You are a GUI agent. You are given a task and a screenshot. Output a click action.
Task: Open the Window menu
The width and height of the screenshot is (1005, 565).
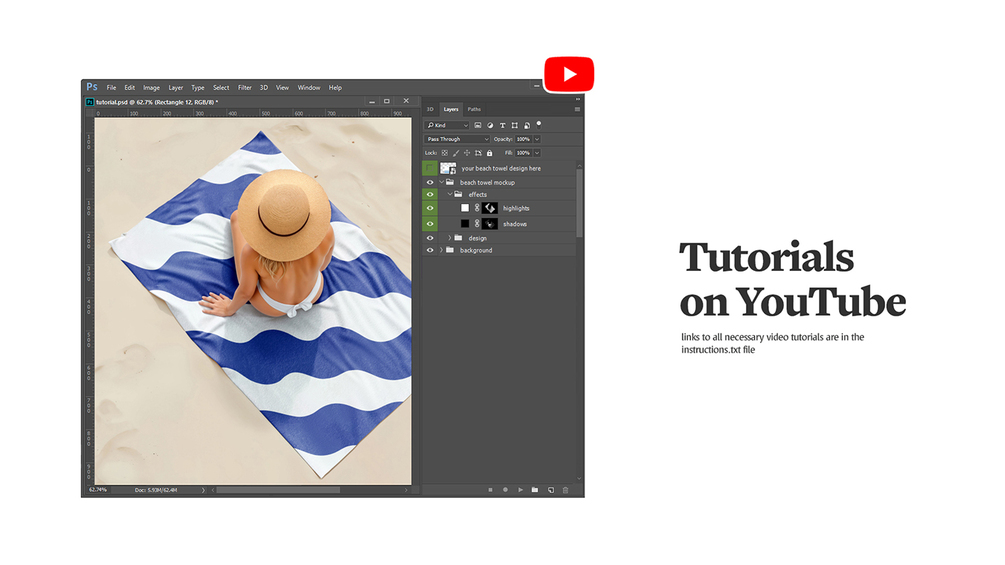click(x=309, y=88)
